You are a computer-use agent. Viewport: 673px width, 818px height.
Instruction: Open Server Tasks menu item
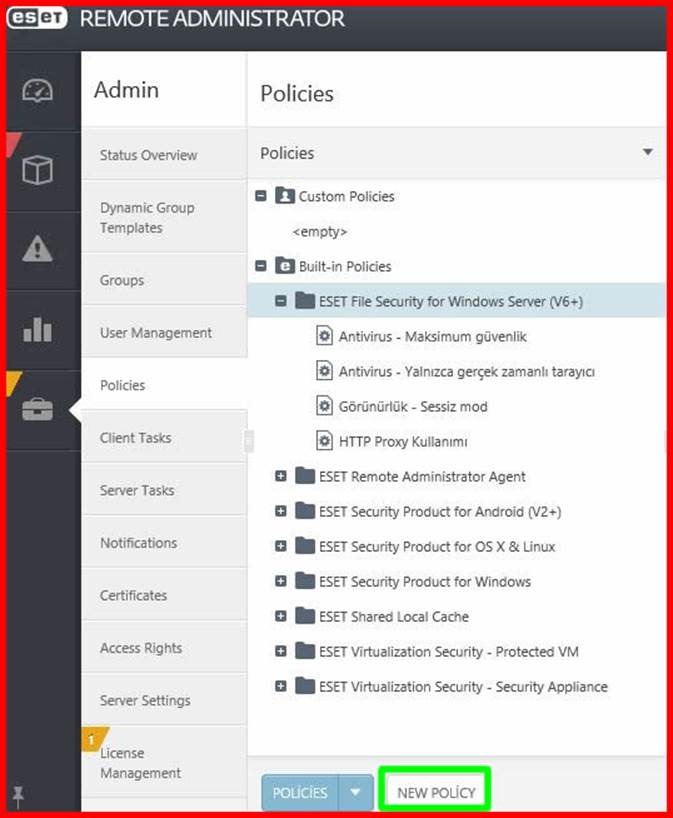pyautogui.click(x=164, y=490)
